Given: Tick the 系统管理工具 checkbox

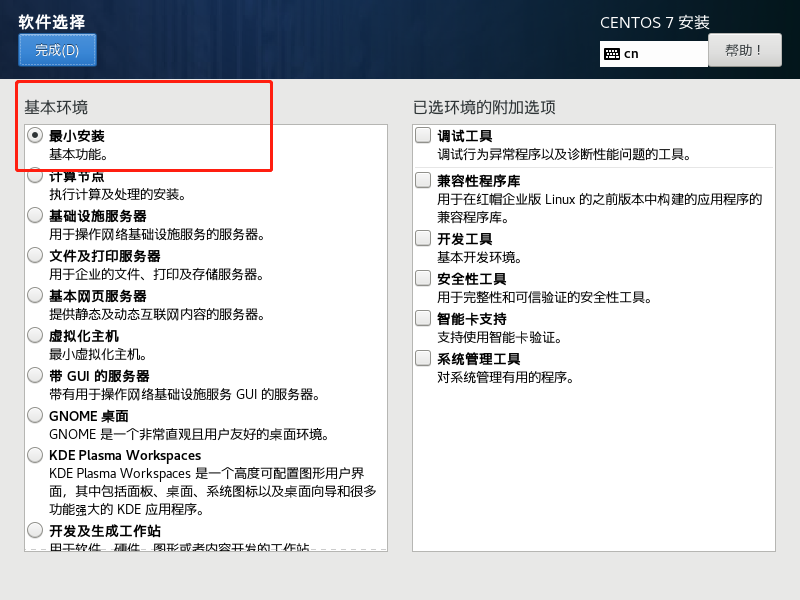Looking at the screenshot, I should coord(423,358).
